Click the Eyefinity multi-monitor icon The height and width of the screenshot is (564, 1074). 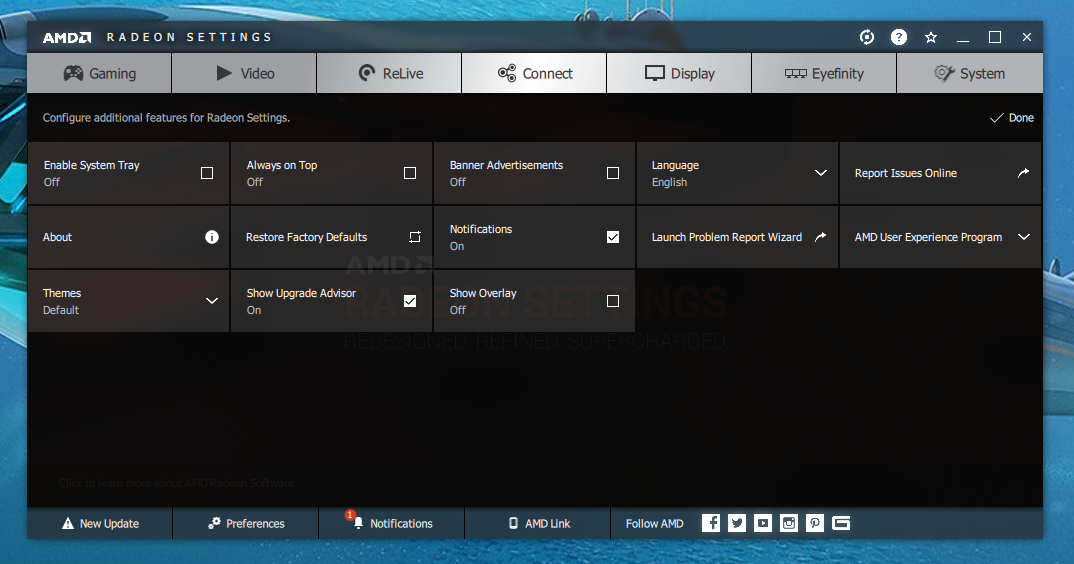click(x=796, y=73)
